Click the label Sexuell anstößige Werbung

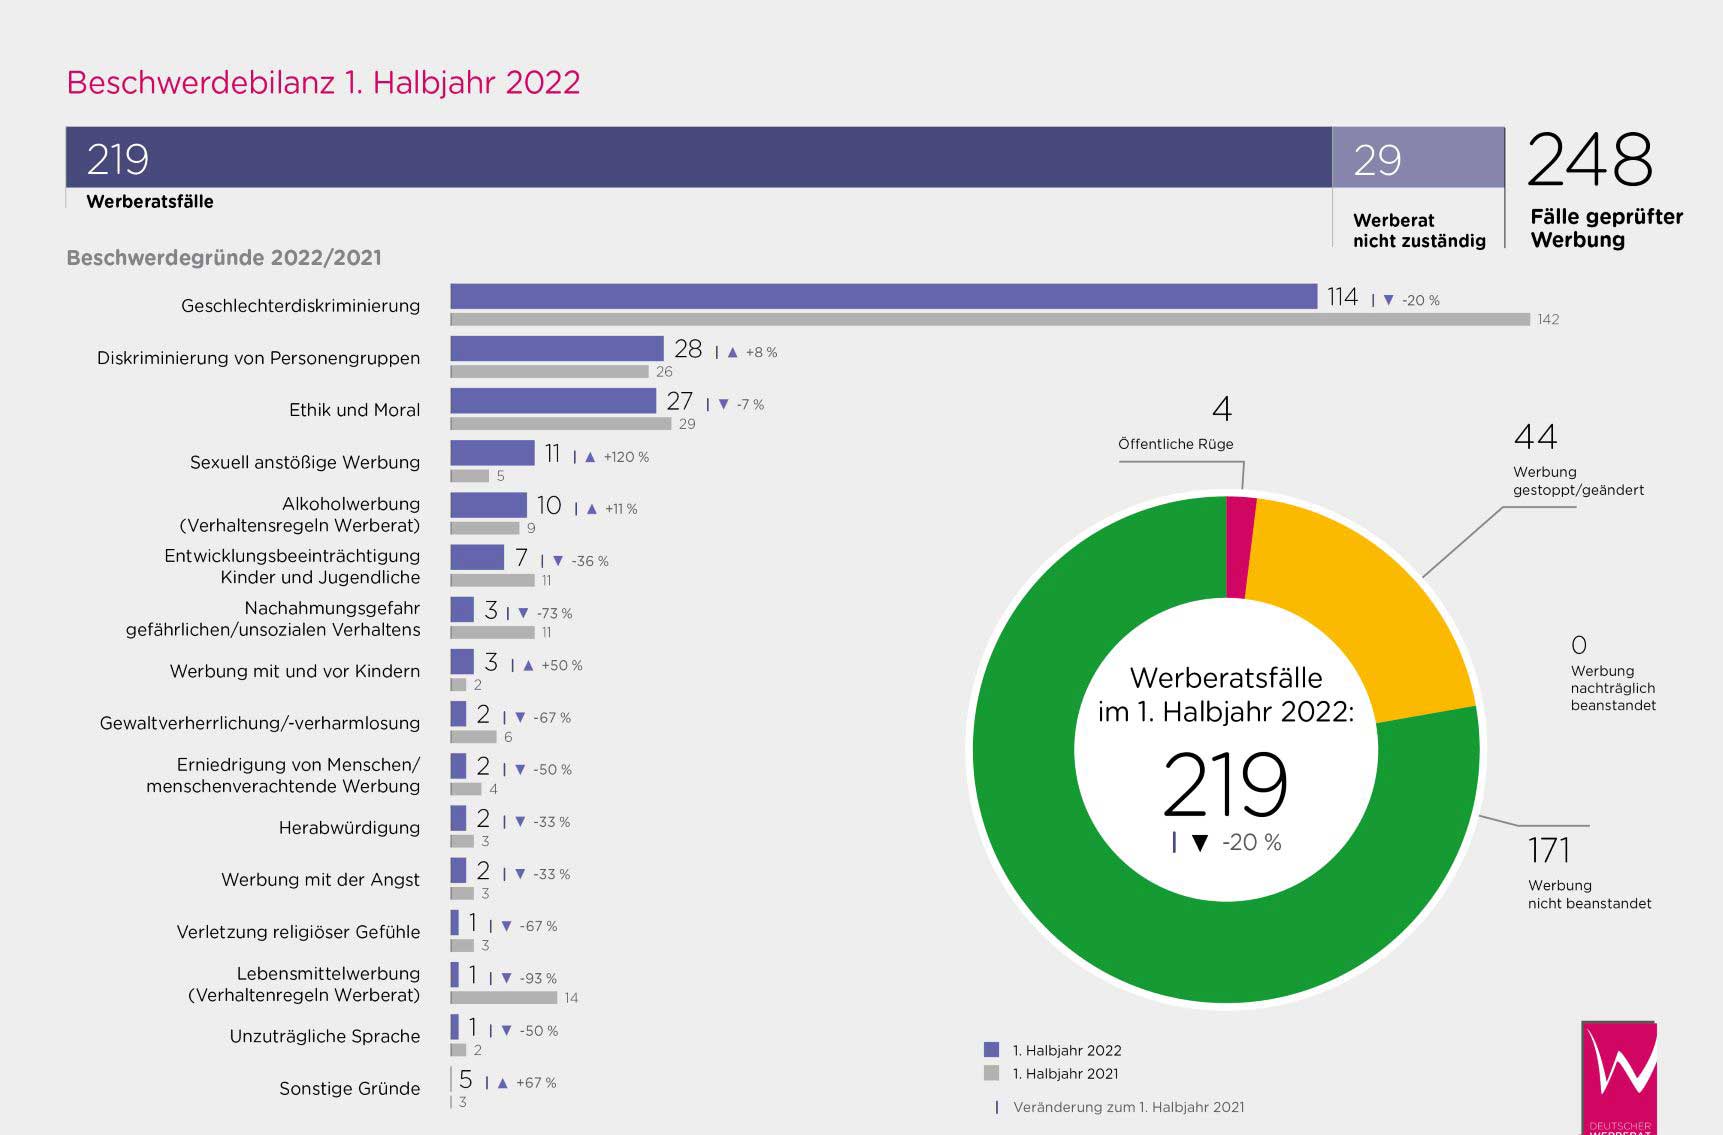[305, 462]
